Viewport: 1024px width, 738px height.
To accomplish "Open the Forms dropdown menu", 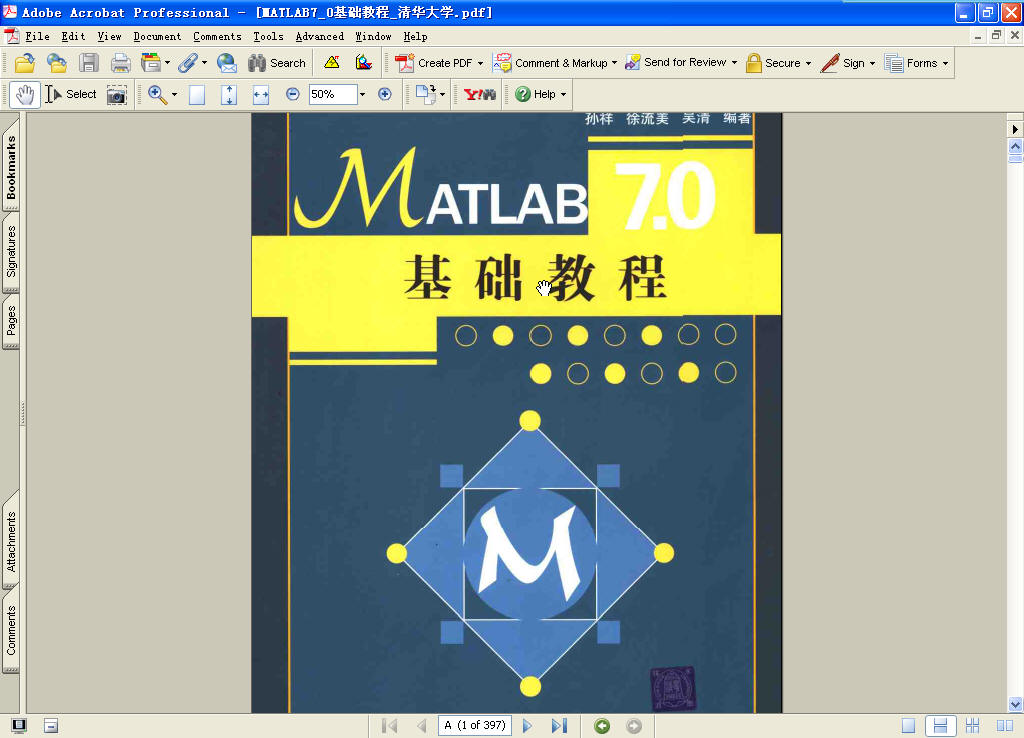I will 945,63.
